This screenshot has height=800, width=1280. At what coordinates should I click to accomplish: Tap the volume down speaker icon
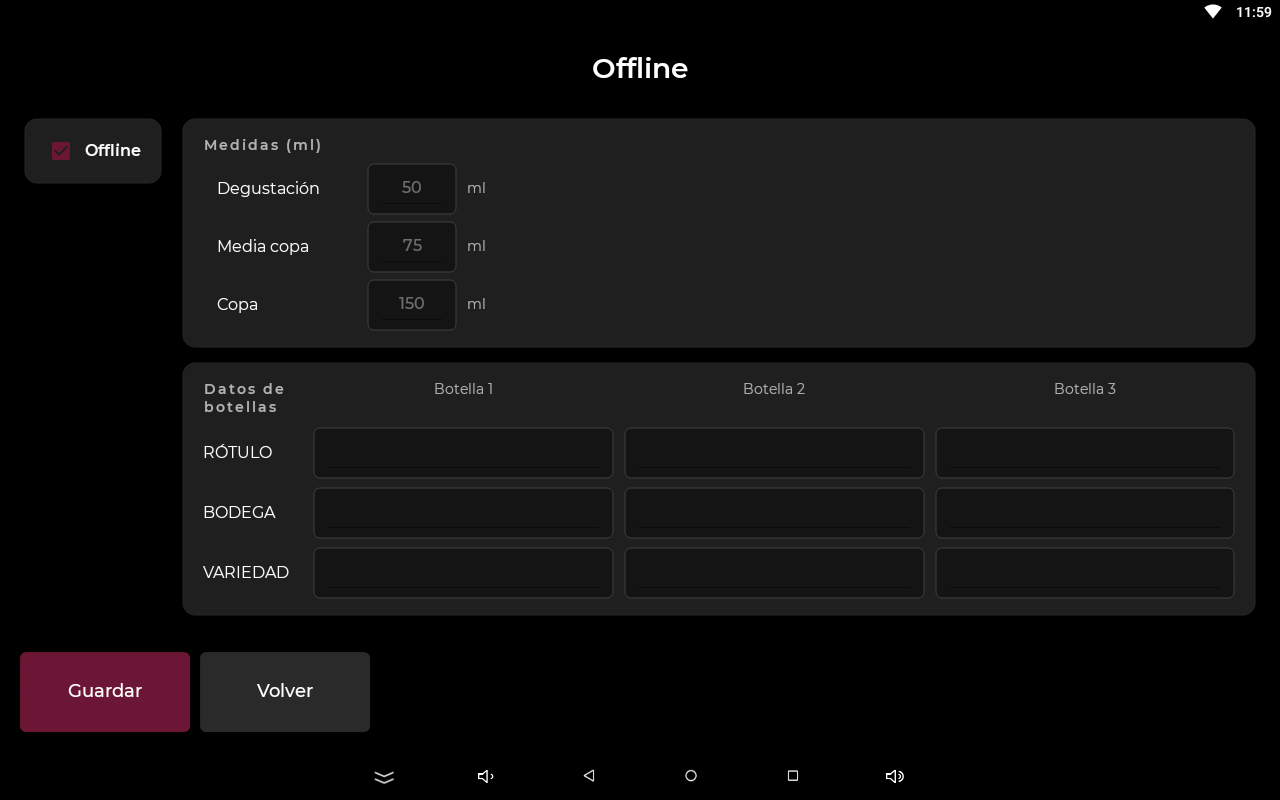486,776
